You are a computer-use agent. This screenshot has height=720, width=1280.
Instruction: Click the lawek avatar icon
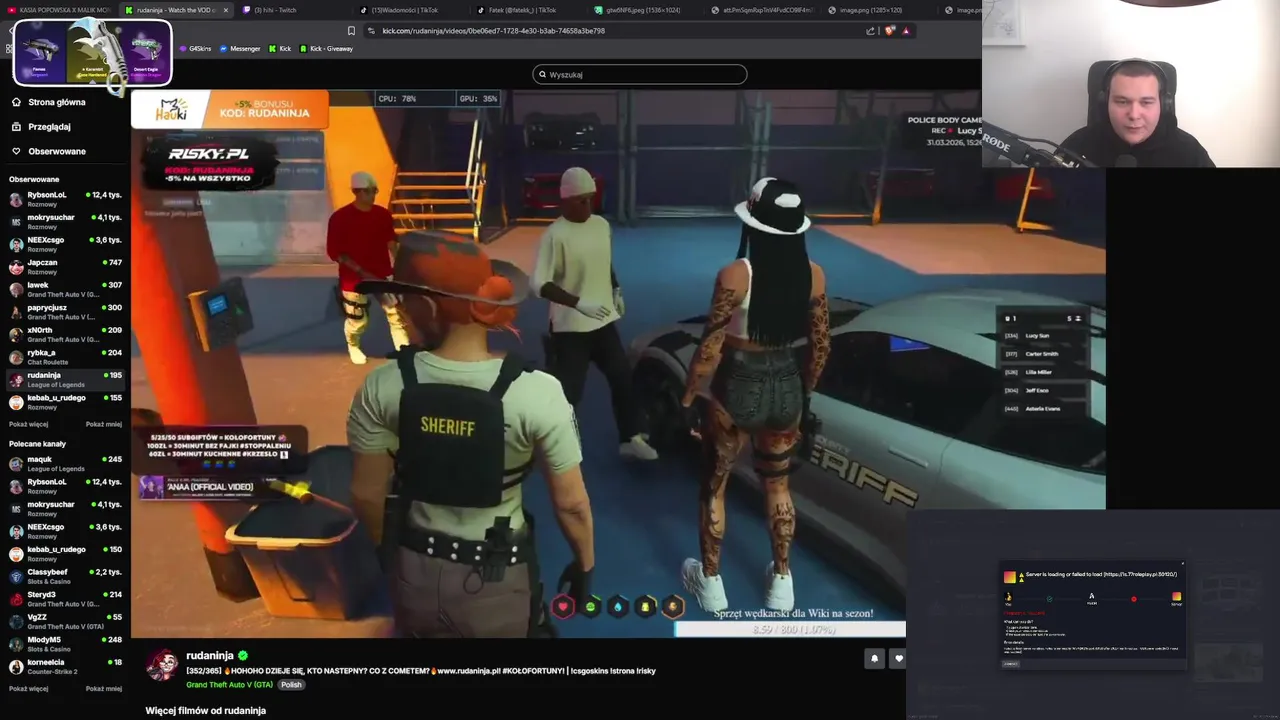coord(16,290)
